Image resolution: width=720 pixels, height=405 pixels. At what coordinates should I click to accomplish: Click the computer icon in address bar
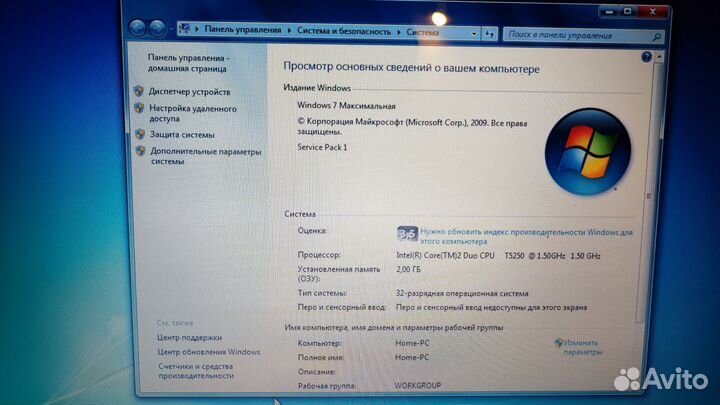[185, 28]
